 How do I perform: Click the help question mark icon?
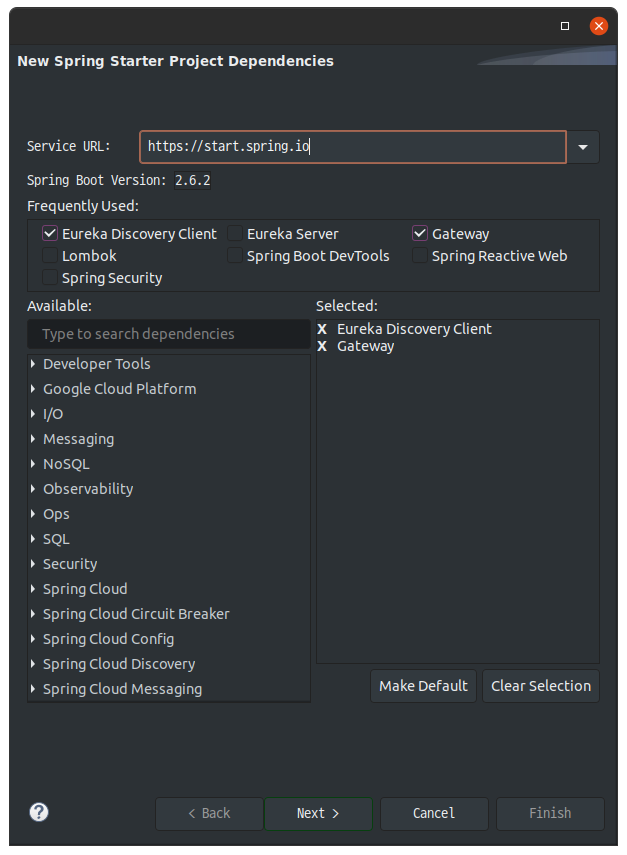click(x=39, y=812)
